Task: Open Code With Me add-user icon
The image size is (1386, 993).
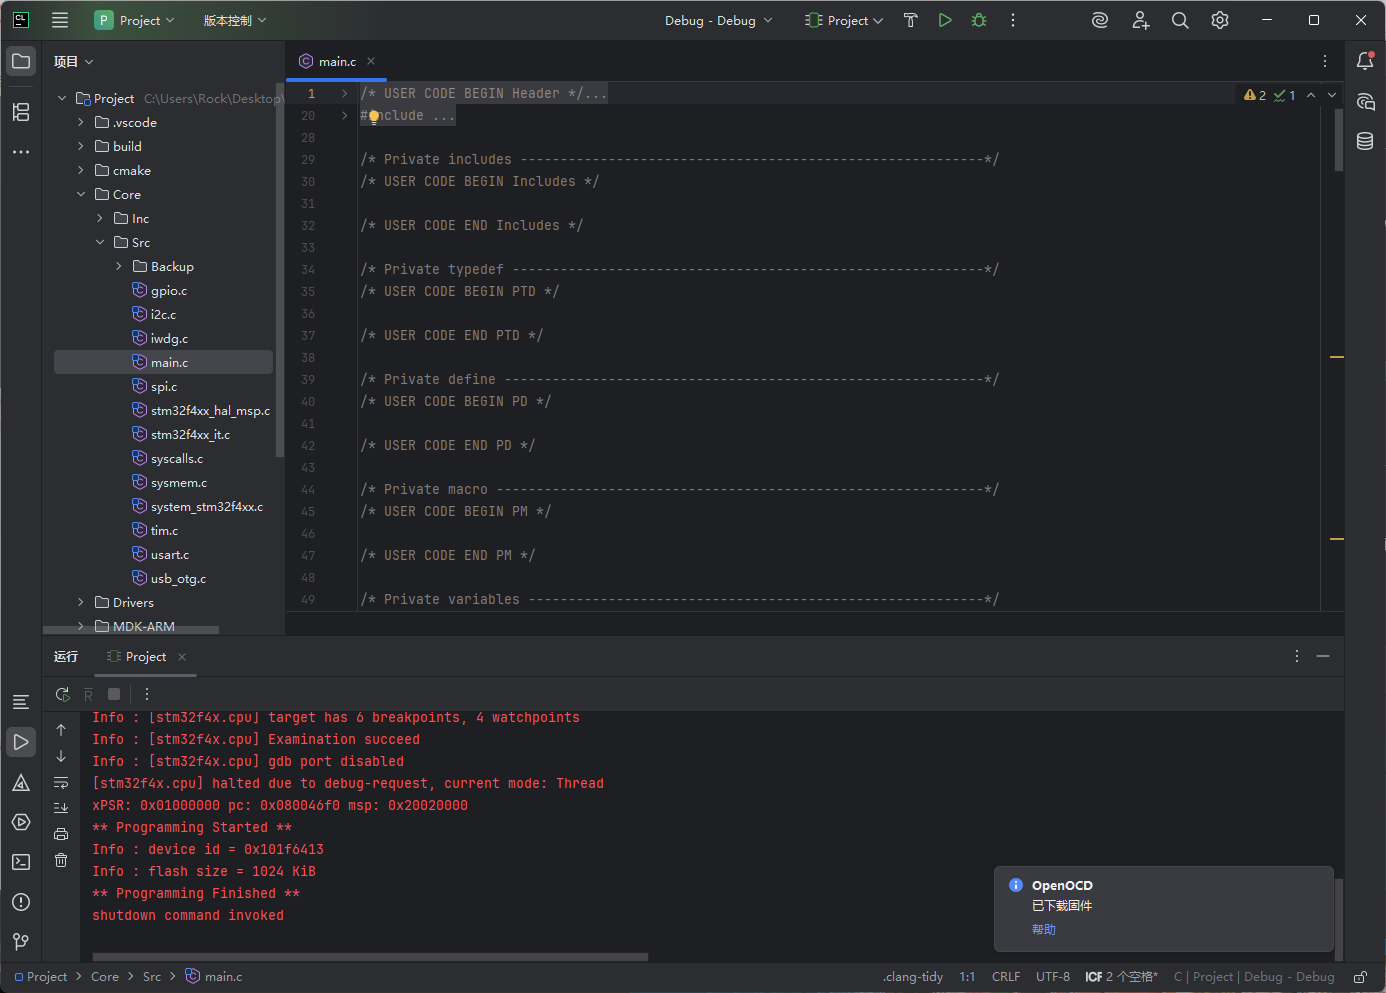Action: tap(1140, 20)
